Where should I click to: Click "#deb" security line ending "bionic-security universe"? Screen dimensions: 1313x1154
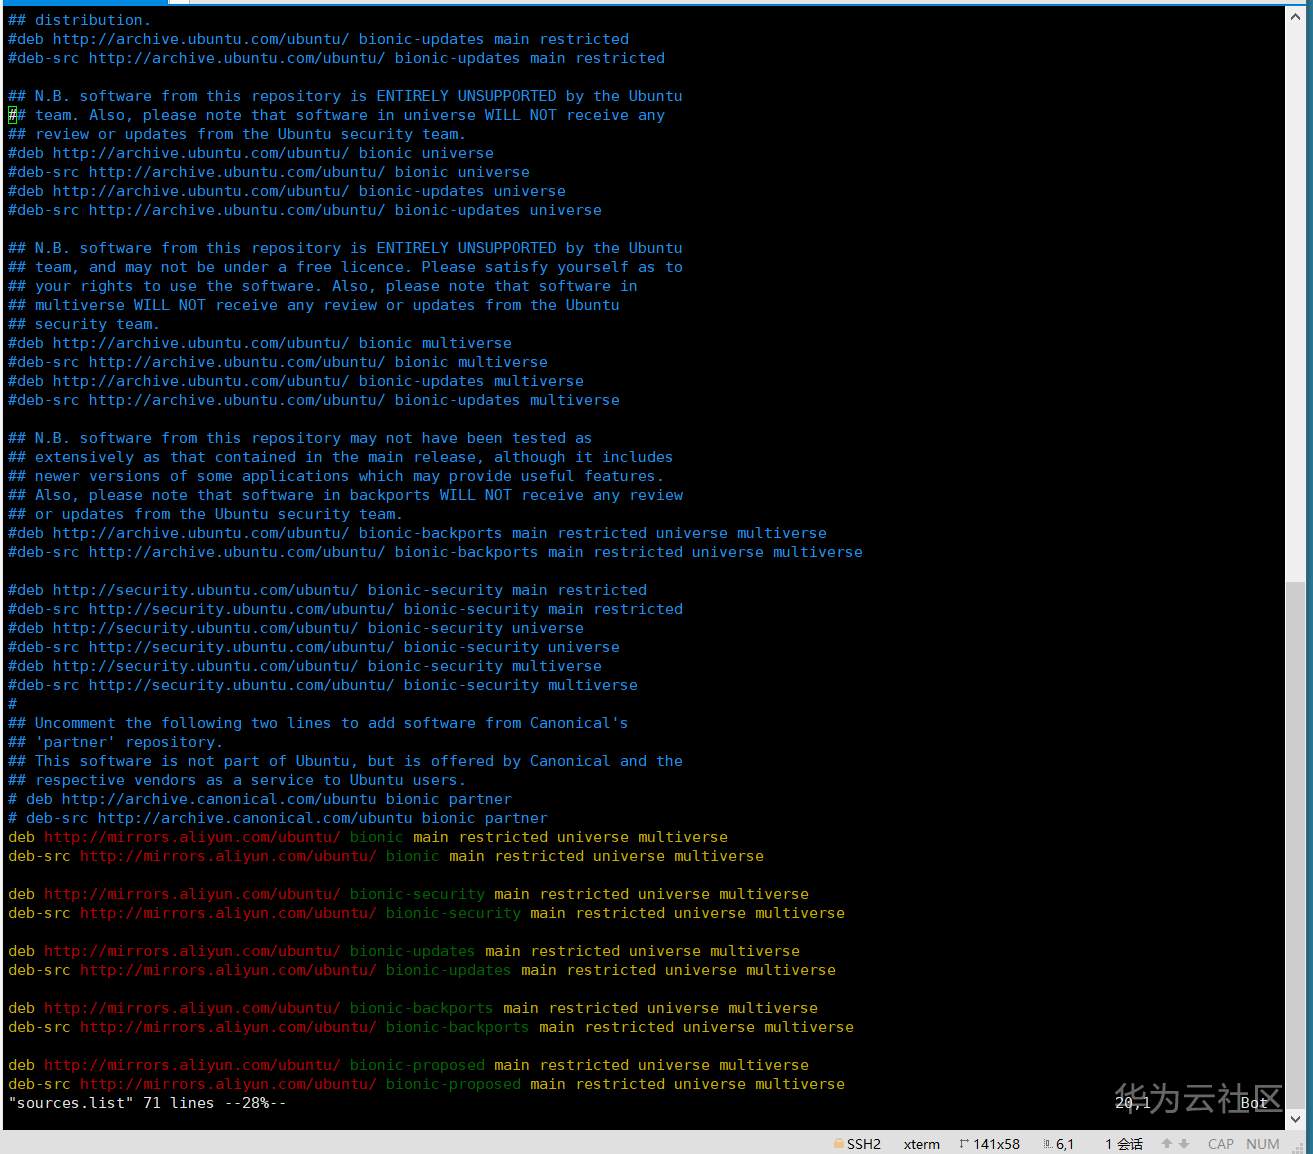[x=296, y=628]
